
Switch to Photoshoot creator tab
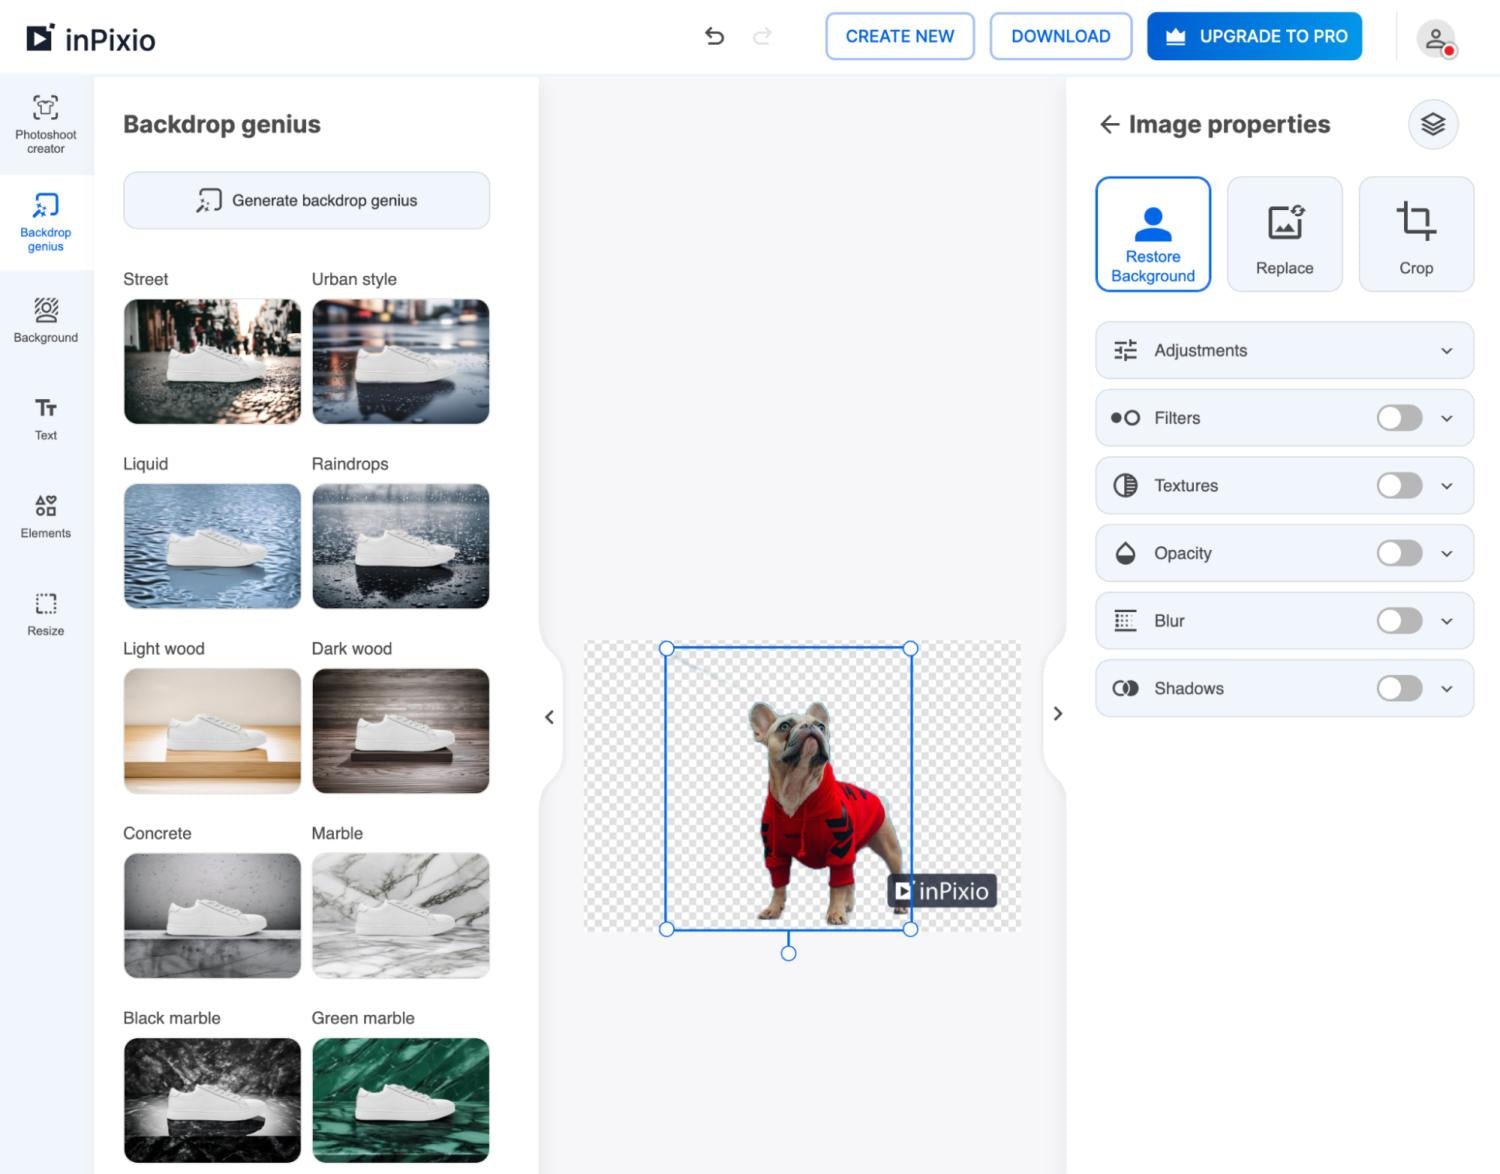point(46,124)
